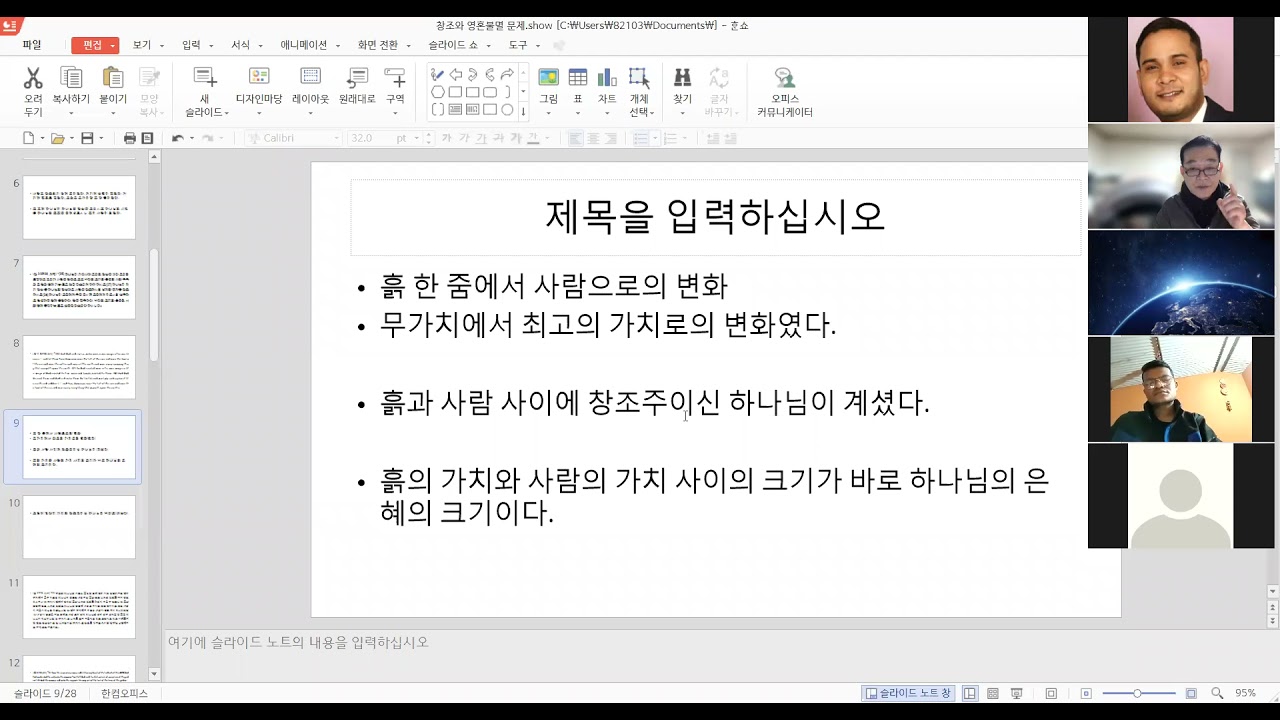Open the 32.0 font size dropdown
This screenshot has height=720, width=1280.
tap(415, 138)
